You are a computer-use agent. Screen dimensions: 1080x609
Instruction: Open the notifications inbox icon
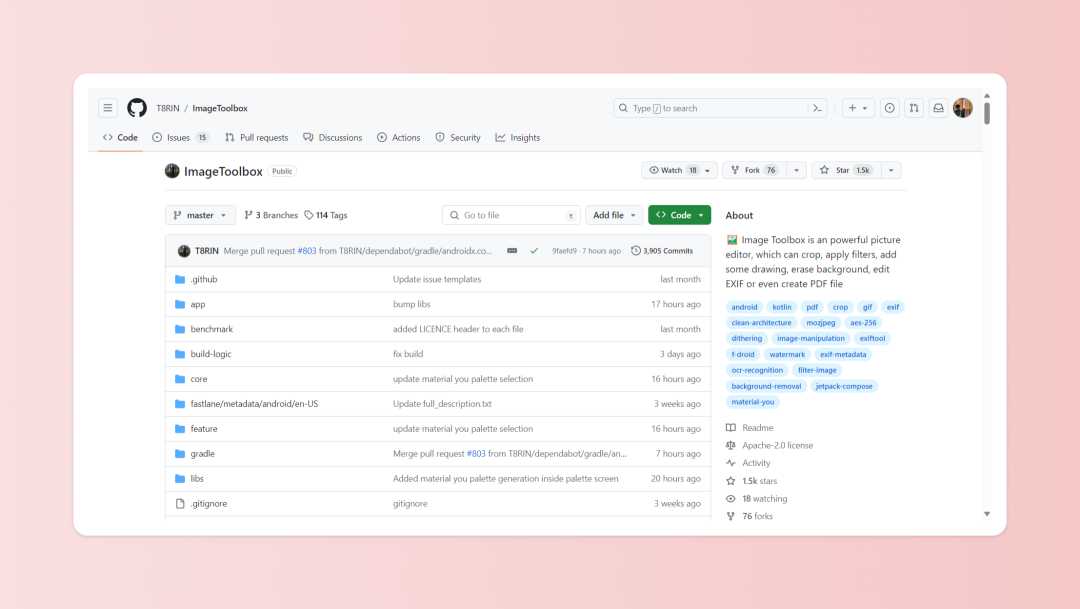click(938, 108)
